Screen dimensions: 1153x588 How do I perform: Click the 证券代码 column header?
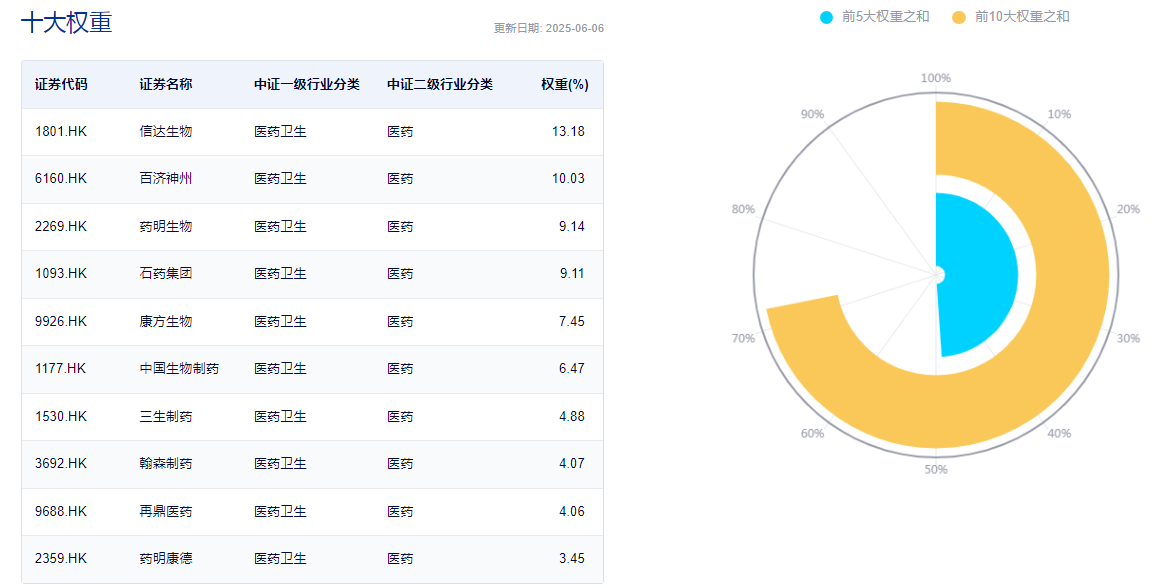click(61, 85)
